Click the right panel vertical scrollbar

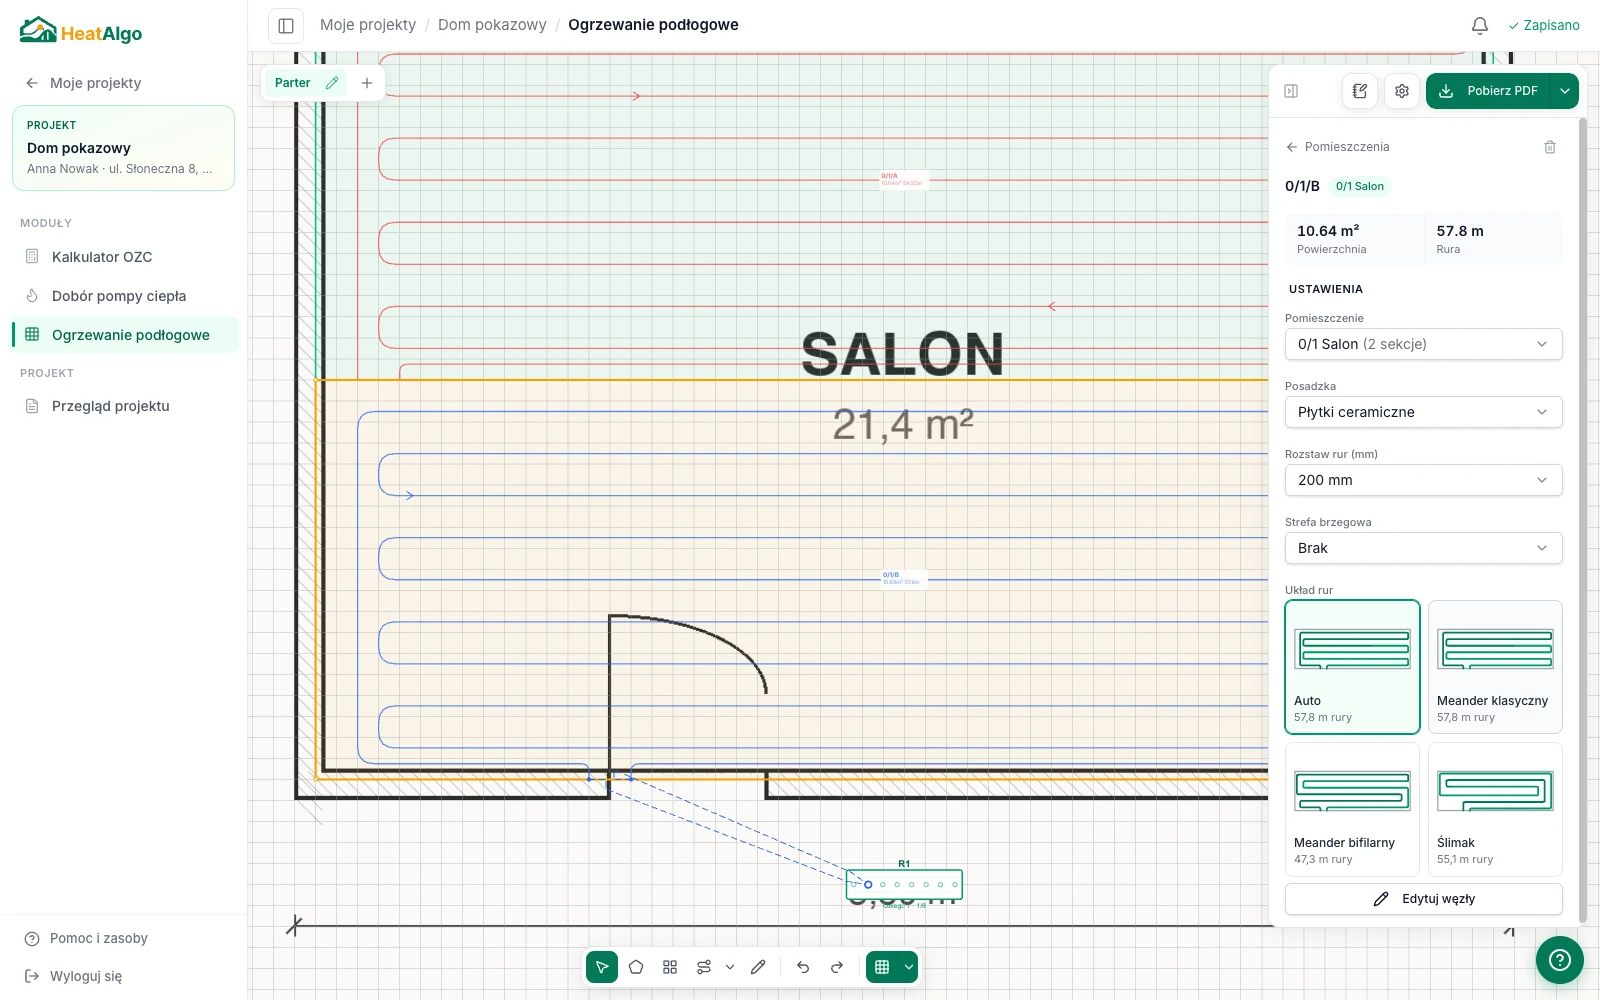[1582, 520]
